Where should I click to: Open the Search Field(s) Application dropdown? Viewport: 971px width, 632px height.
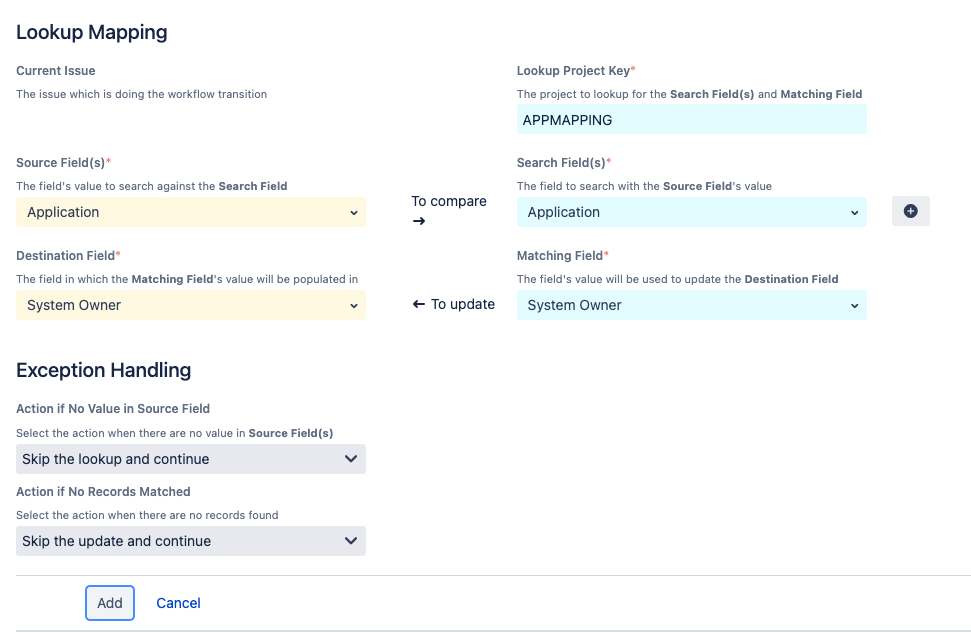(x=690, y=212)
